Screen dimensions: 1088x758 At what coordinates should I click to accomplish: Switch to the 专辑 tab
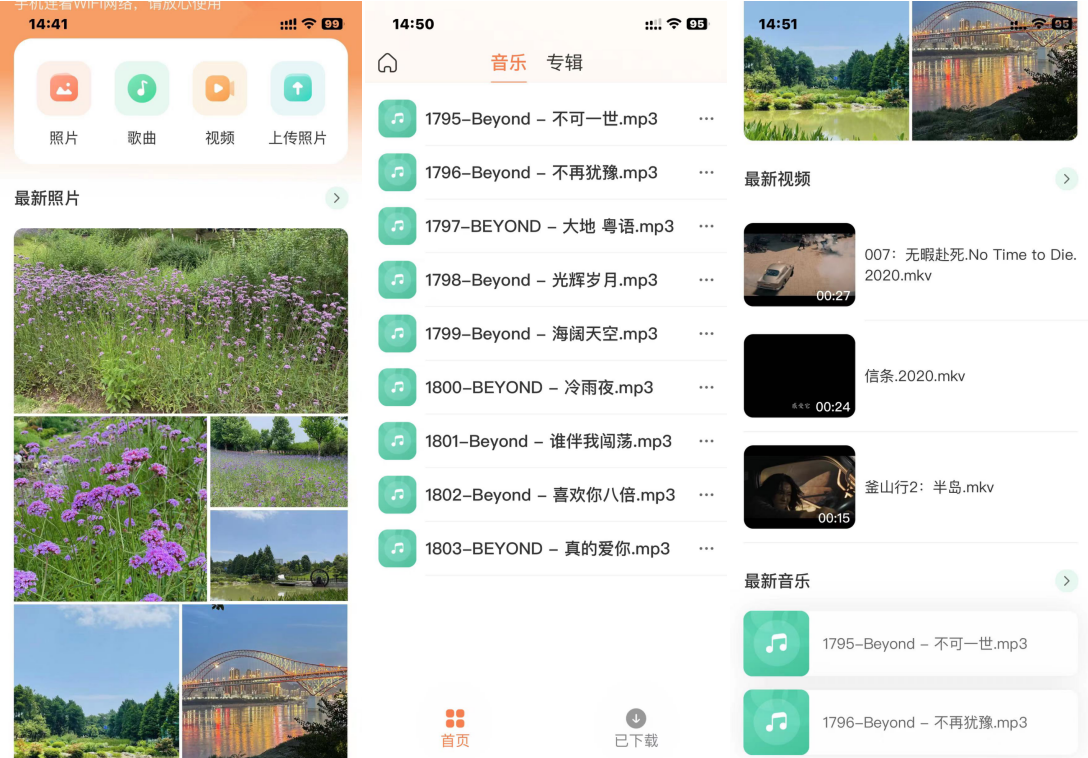click(x=564, y=63)
